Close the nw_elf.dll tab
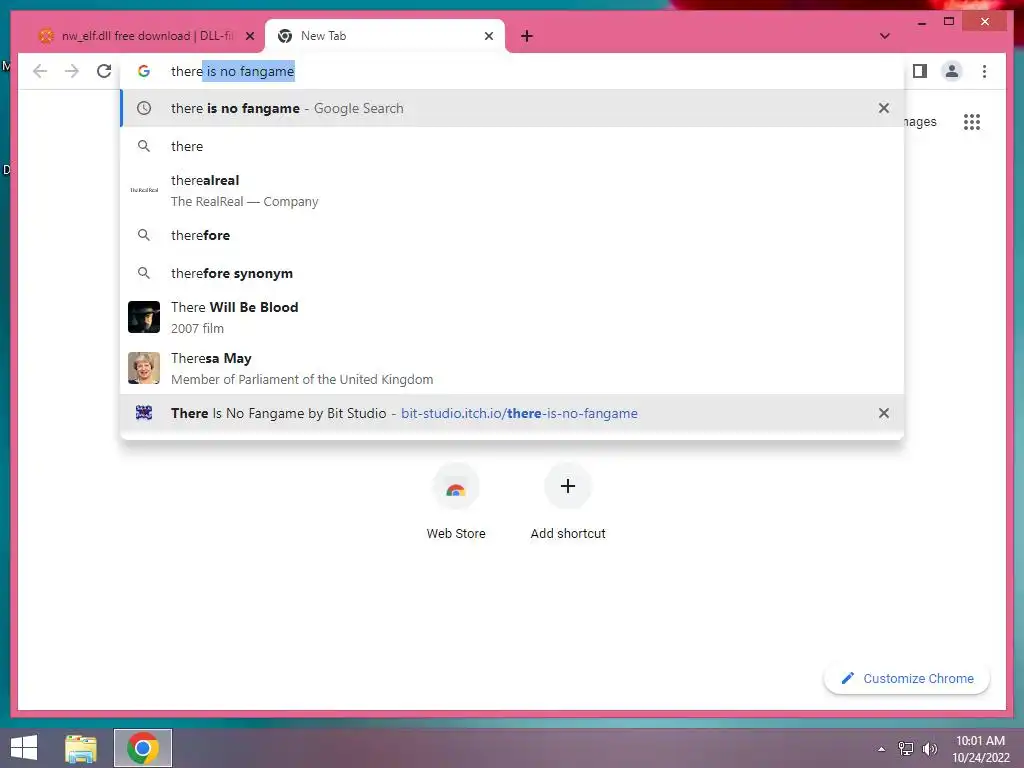Screen dimensions: 1024x768 point(249,36)
